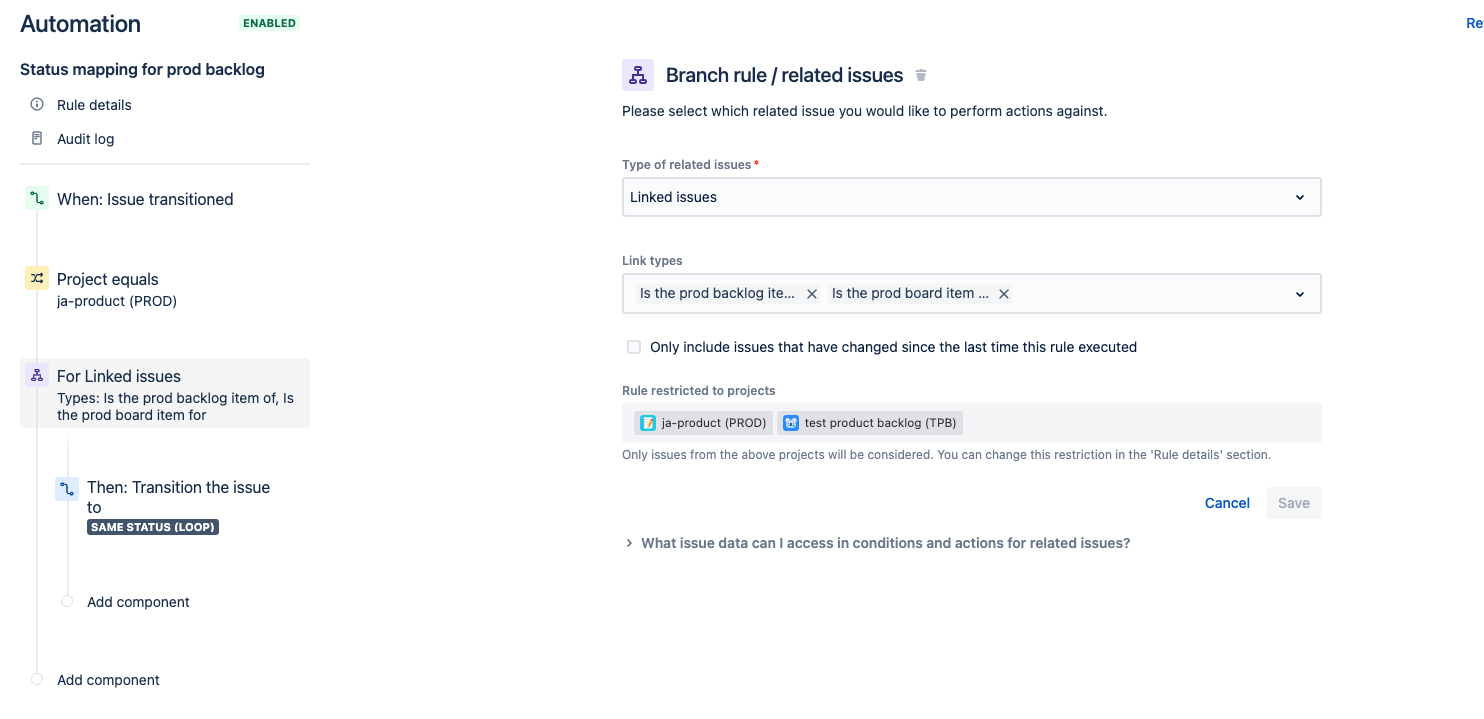This screenshot has width=1484, height=719.
Task: Click the Save button
Action: (1293, 503)
